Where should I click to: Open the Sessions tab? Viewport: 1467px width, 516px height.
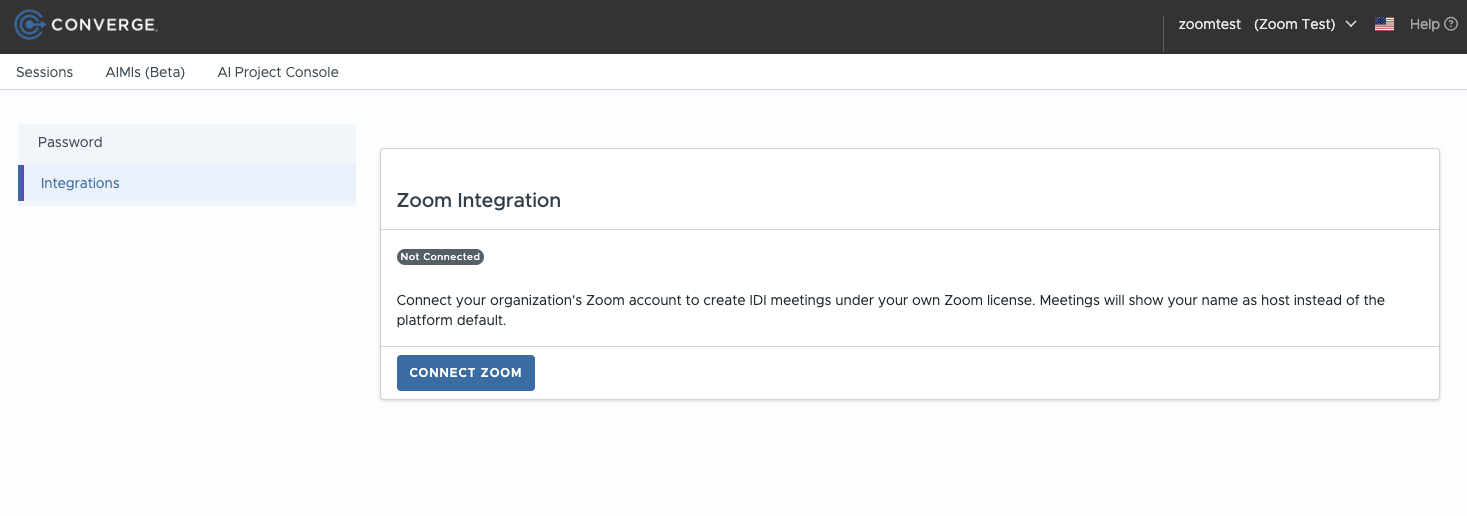click(x=45, y=72)
